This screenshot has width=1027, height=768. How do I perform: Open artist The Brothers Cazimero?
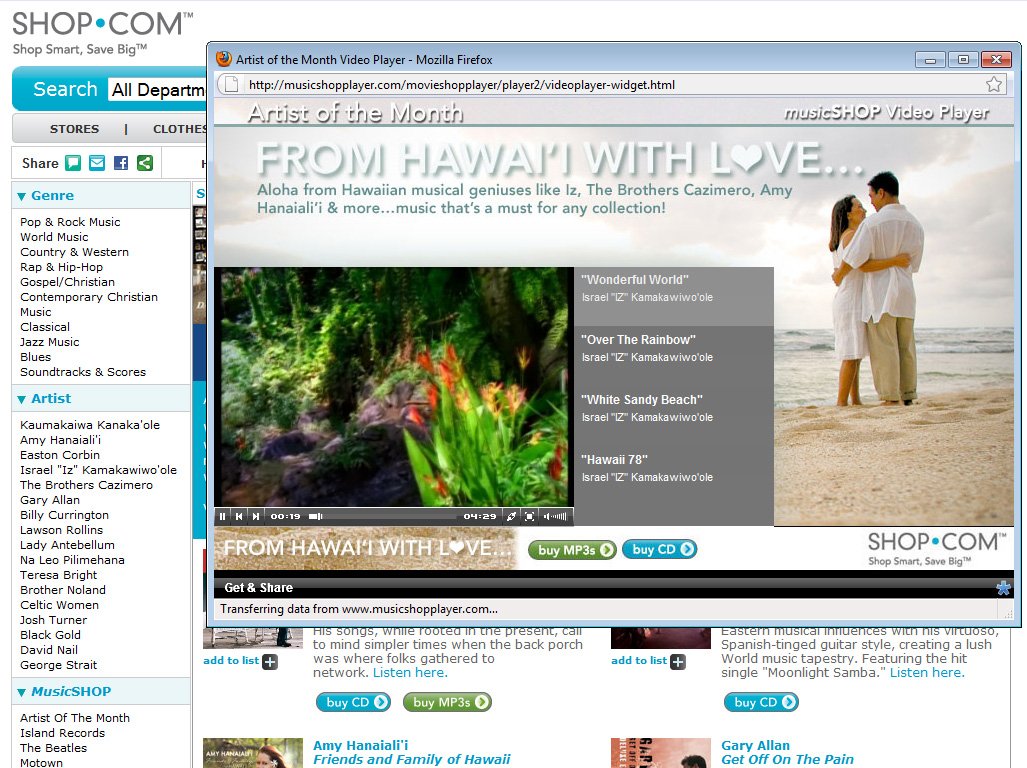86,485
